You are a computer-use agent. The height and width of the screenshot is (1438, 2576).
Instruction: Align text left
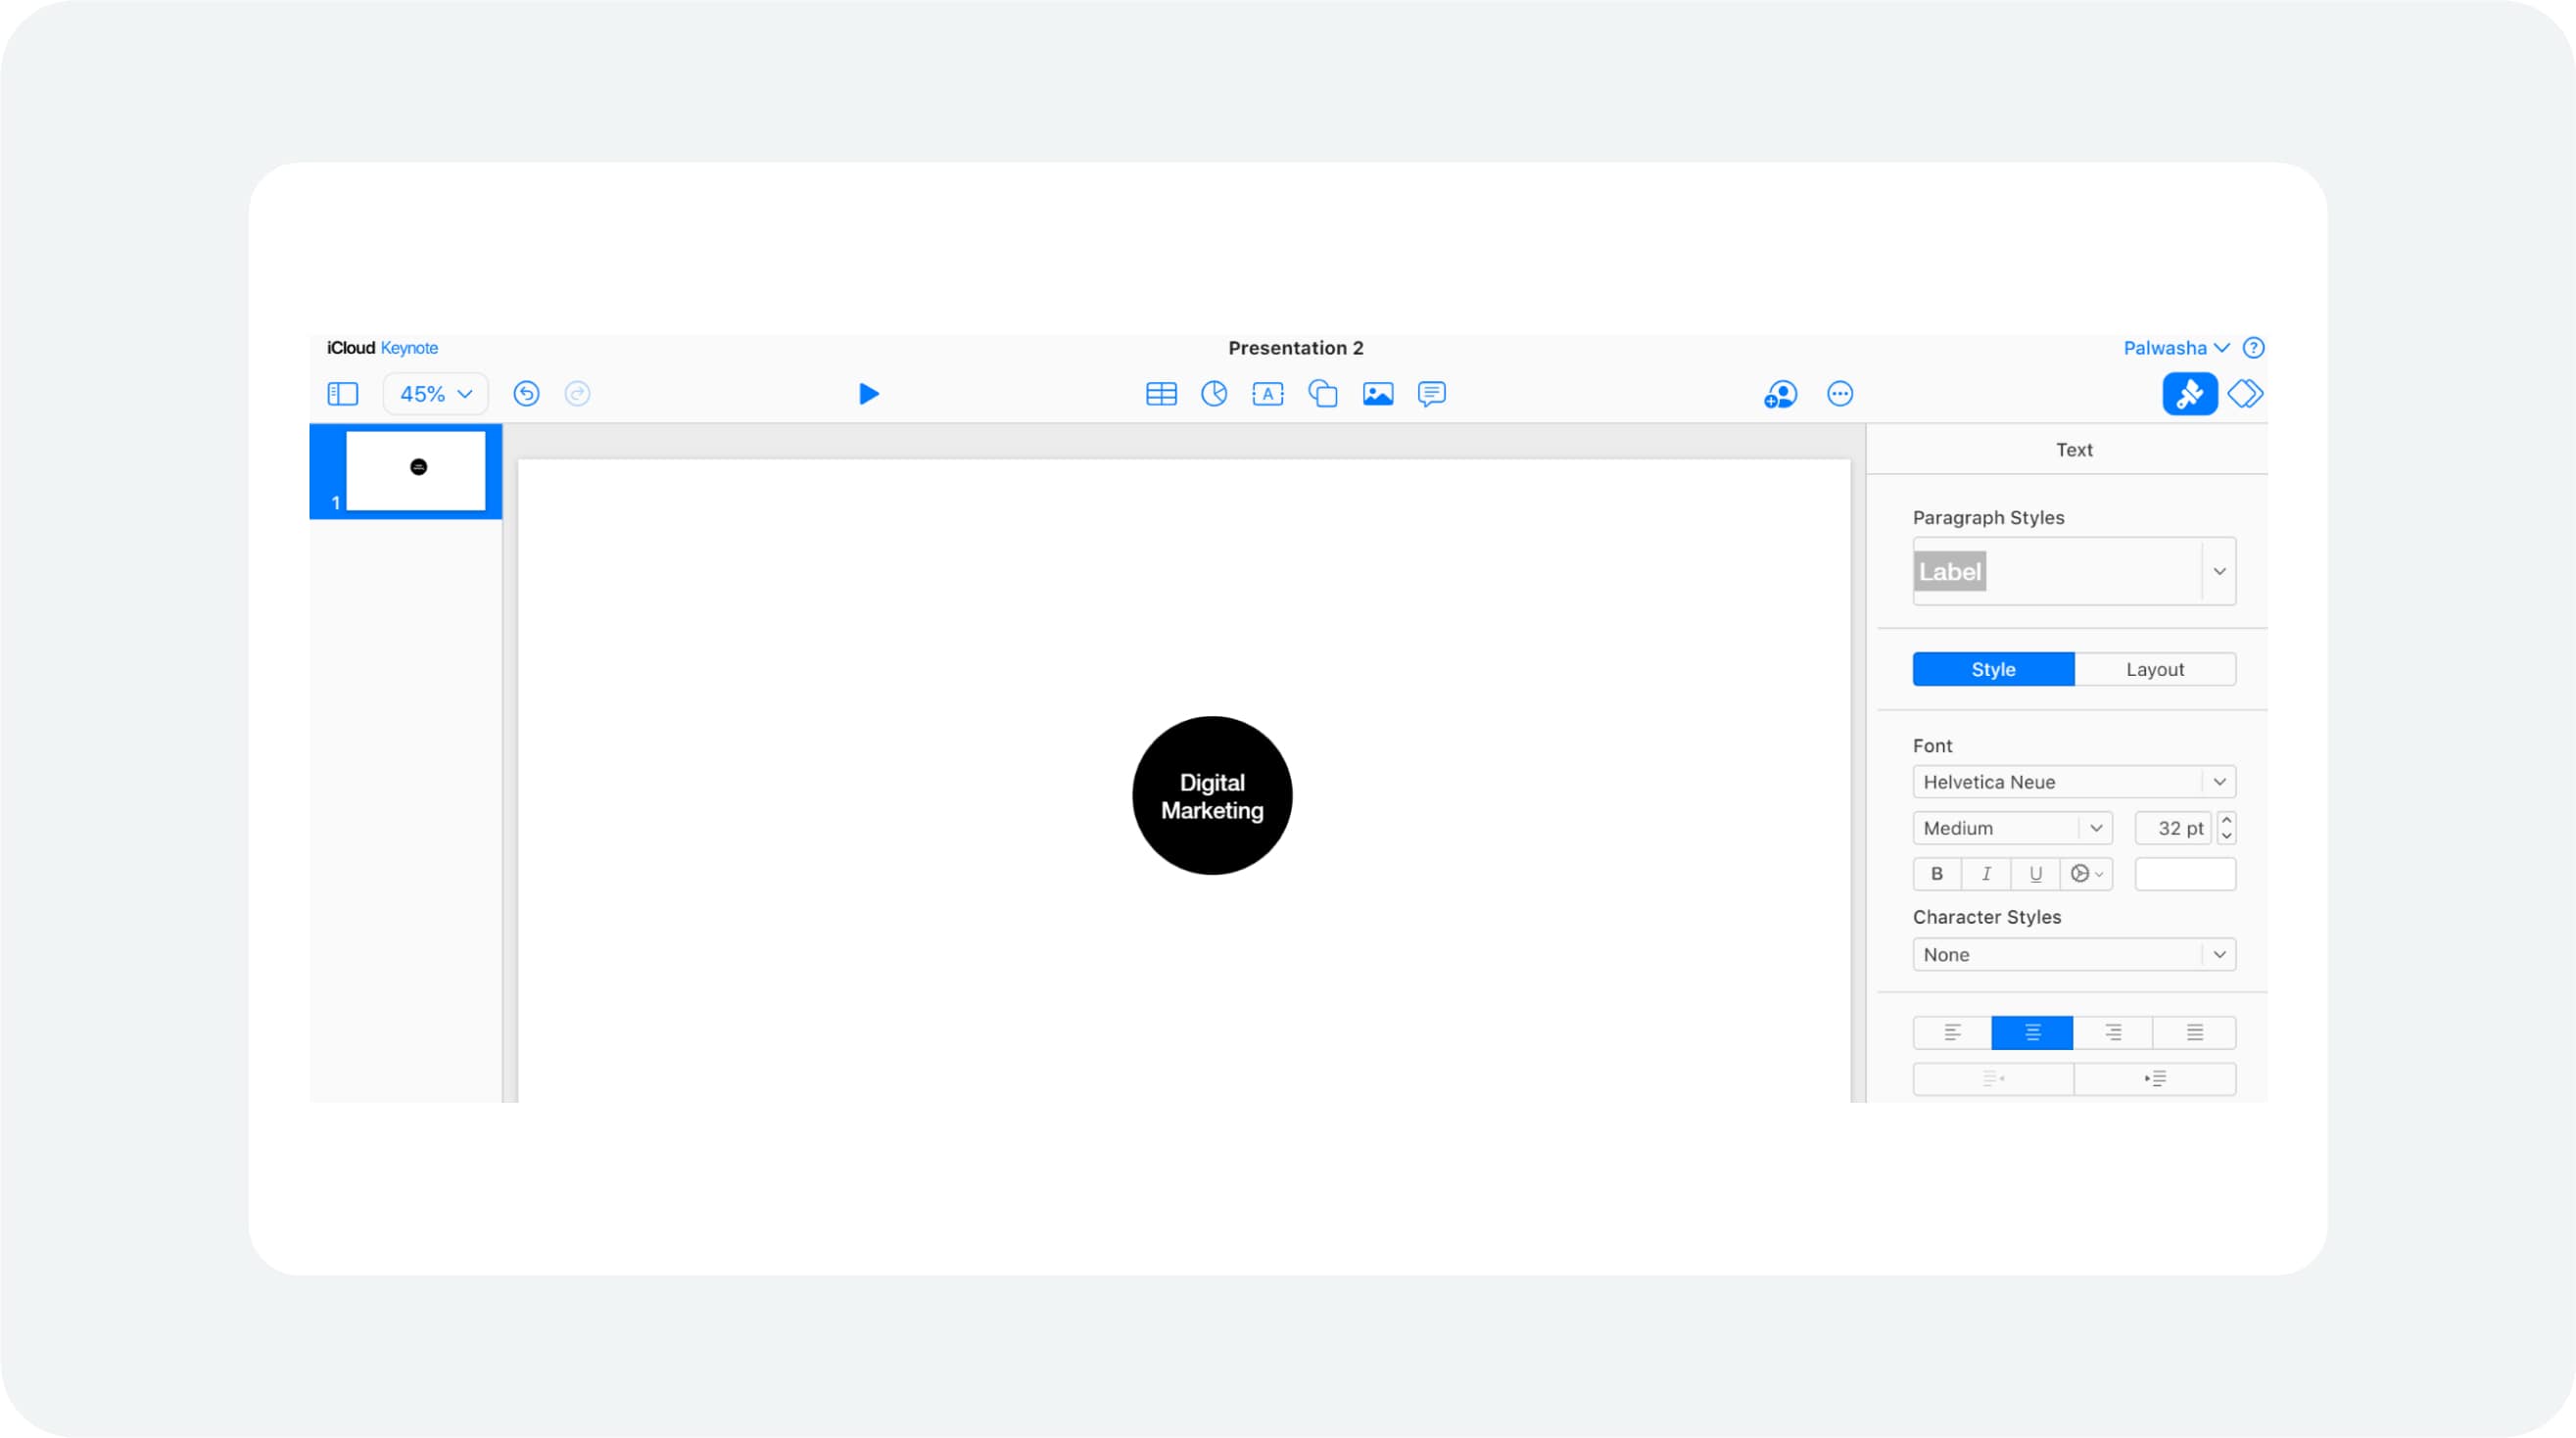[1952, 1033]
